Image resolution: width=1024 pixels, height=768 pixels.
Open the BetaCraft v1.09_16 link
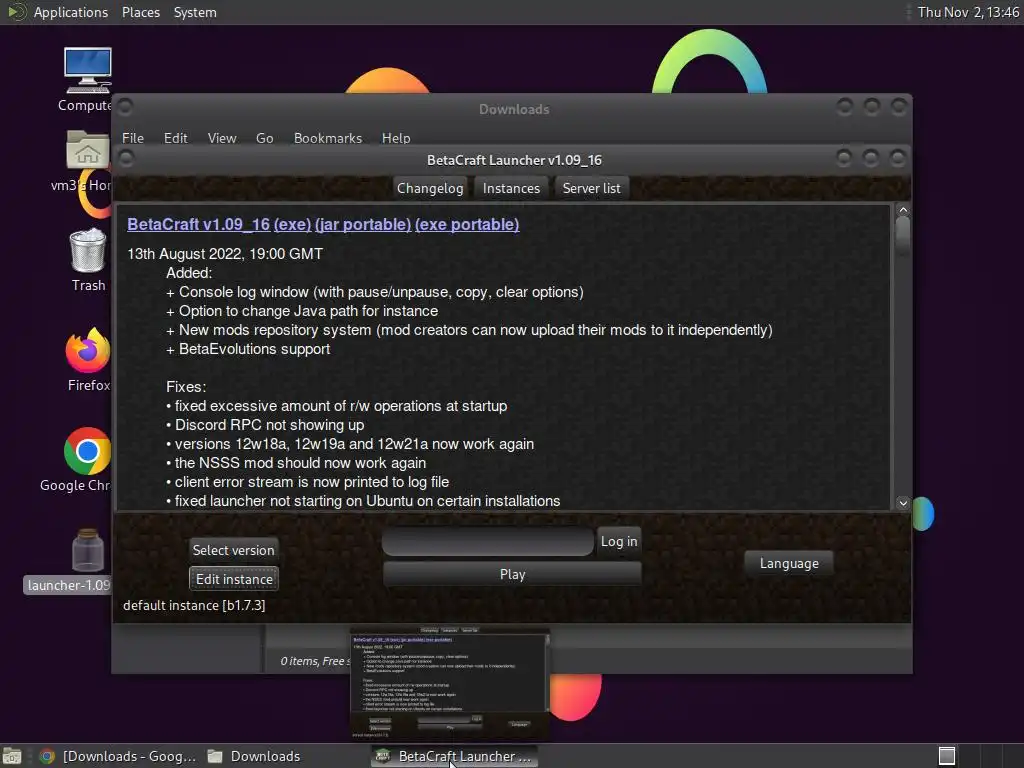[x=199, y=224]
